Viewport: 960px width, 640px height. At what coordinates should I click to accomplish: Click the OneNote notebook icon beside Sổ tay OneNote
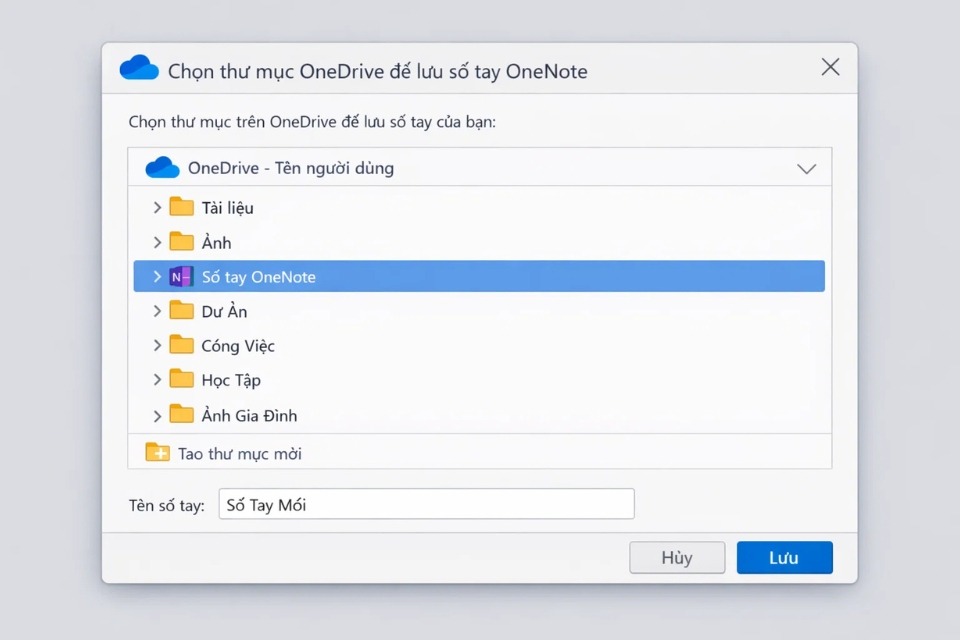182,276
